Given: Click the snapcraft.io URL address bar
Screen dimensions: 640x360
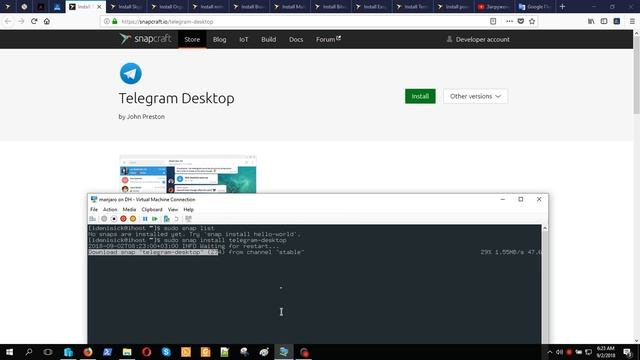Looking at the screenshot, I should [x=302, y=22].
